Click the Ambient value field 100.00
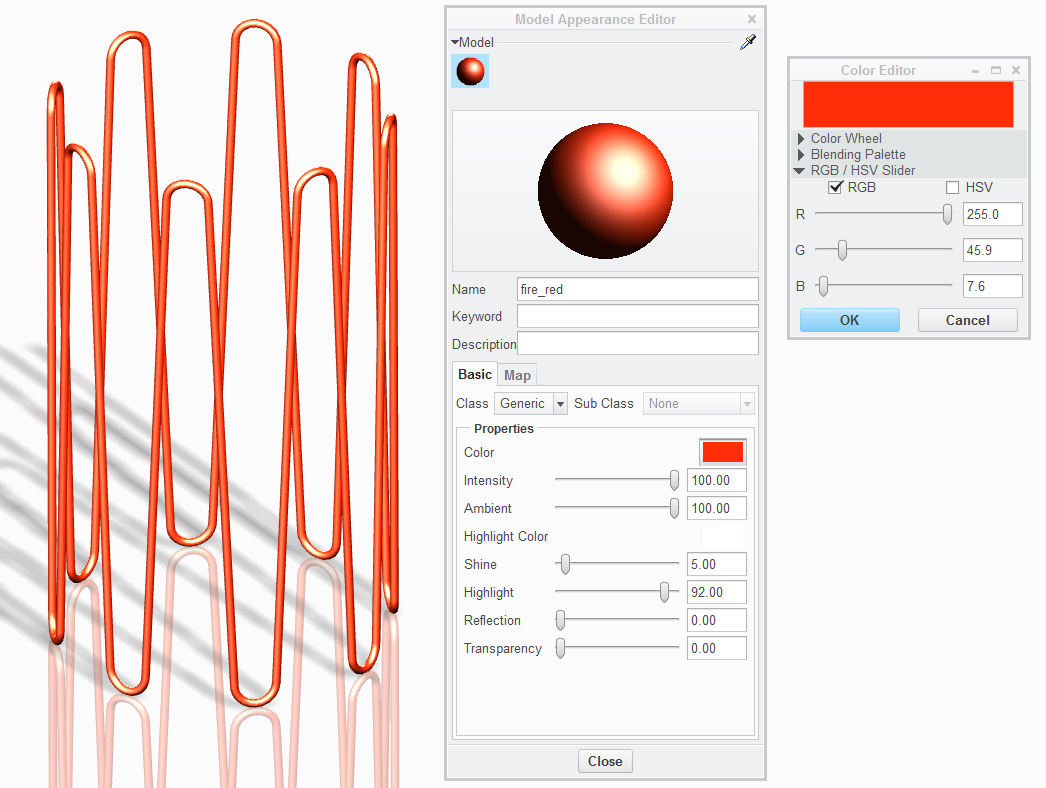This screenshot has width=1046, height=788. [x=716, y=508]
